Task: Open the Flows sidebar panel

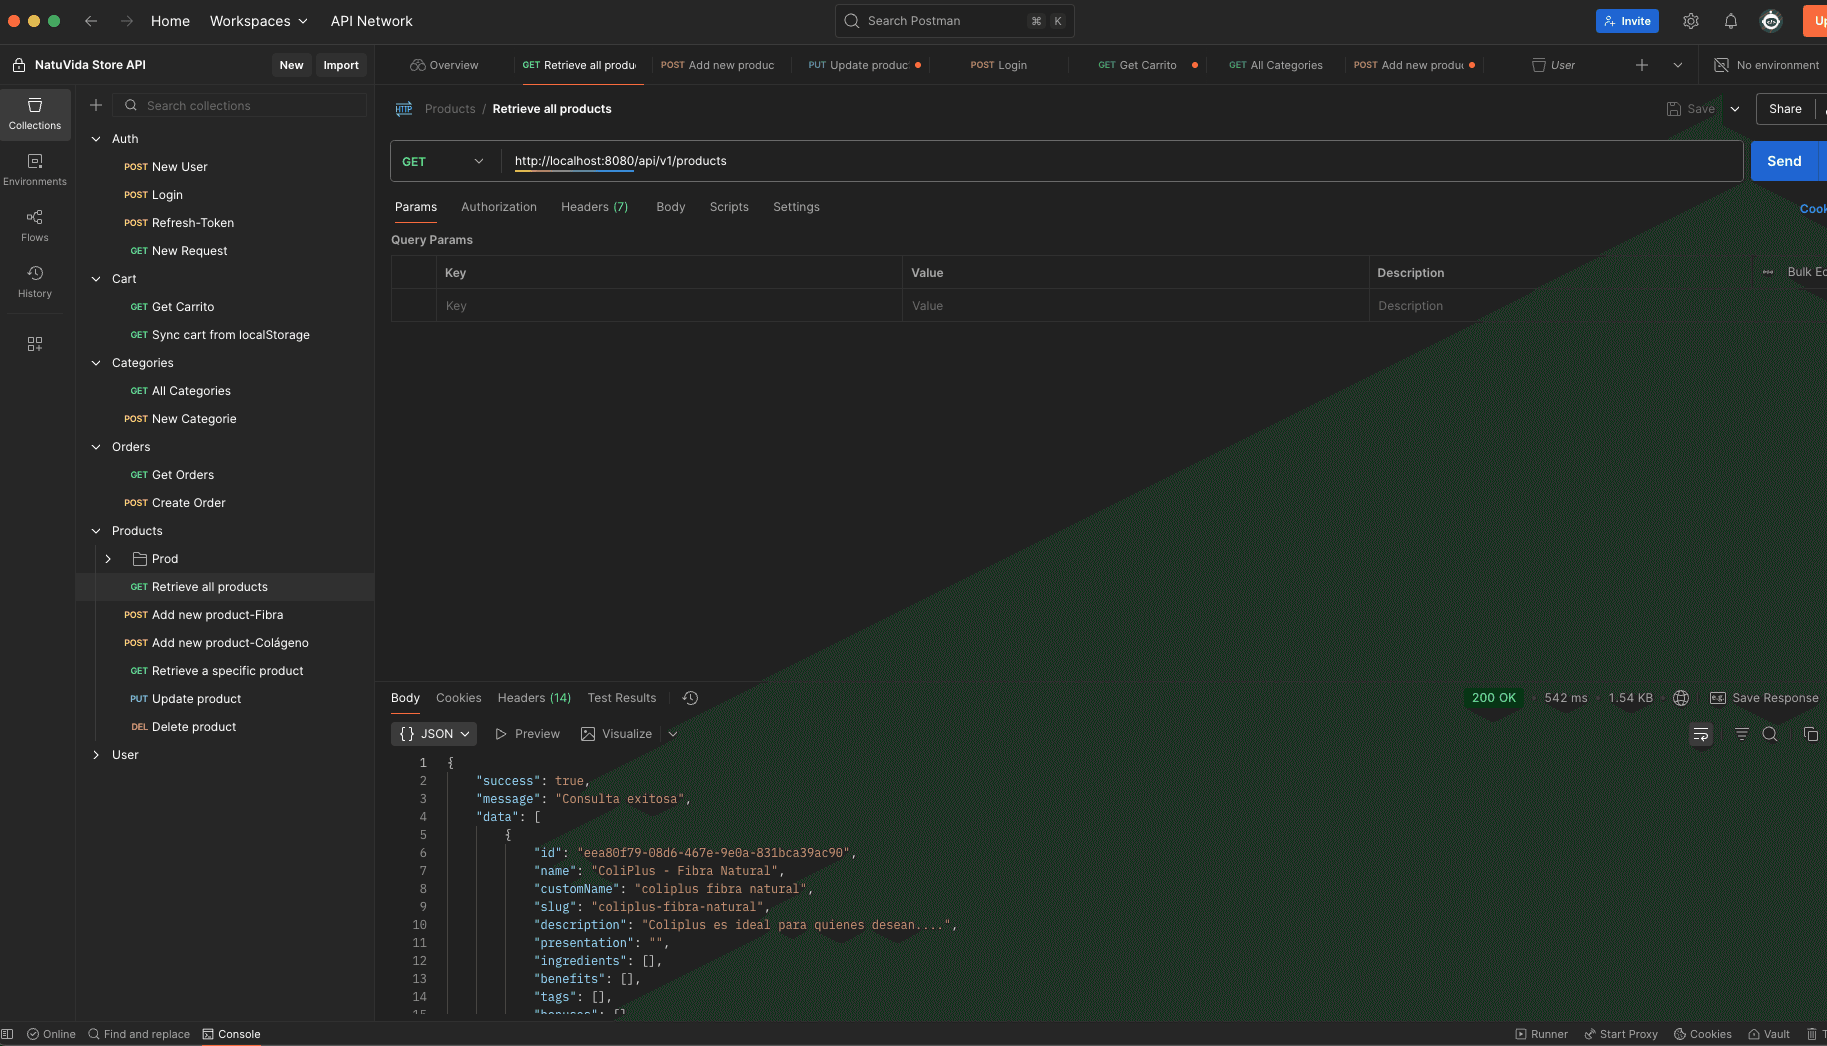Action: (35, 224)
